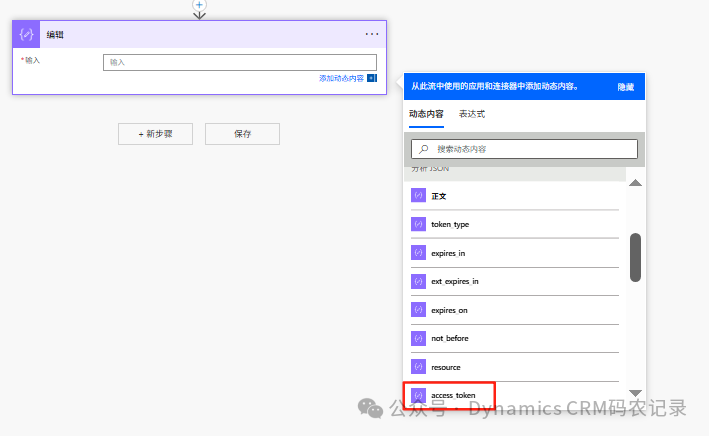Click the scroll up arrow in list

[x=635, y=183]
